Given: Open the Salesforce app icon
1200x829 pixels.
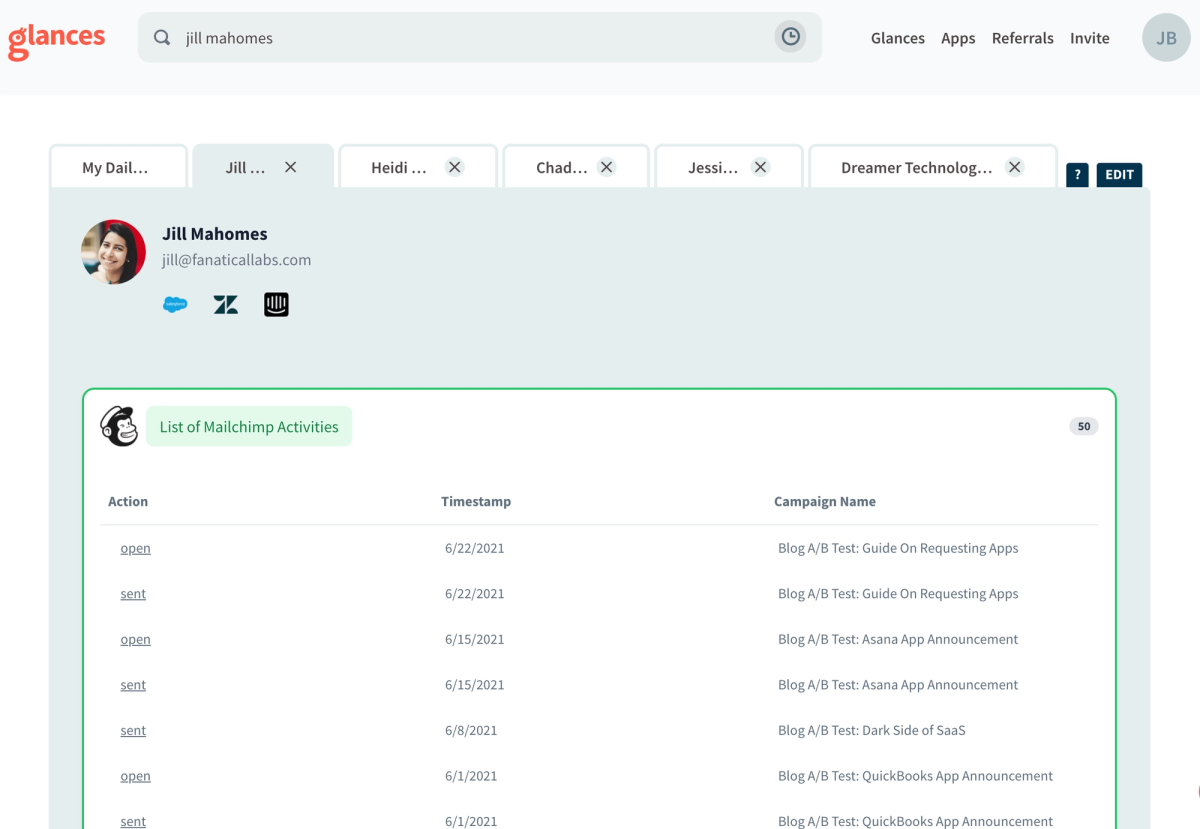Looking at the screenshot, I should pos(175,305).
